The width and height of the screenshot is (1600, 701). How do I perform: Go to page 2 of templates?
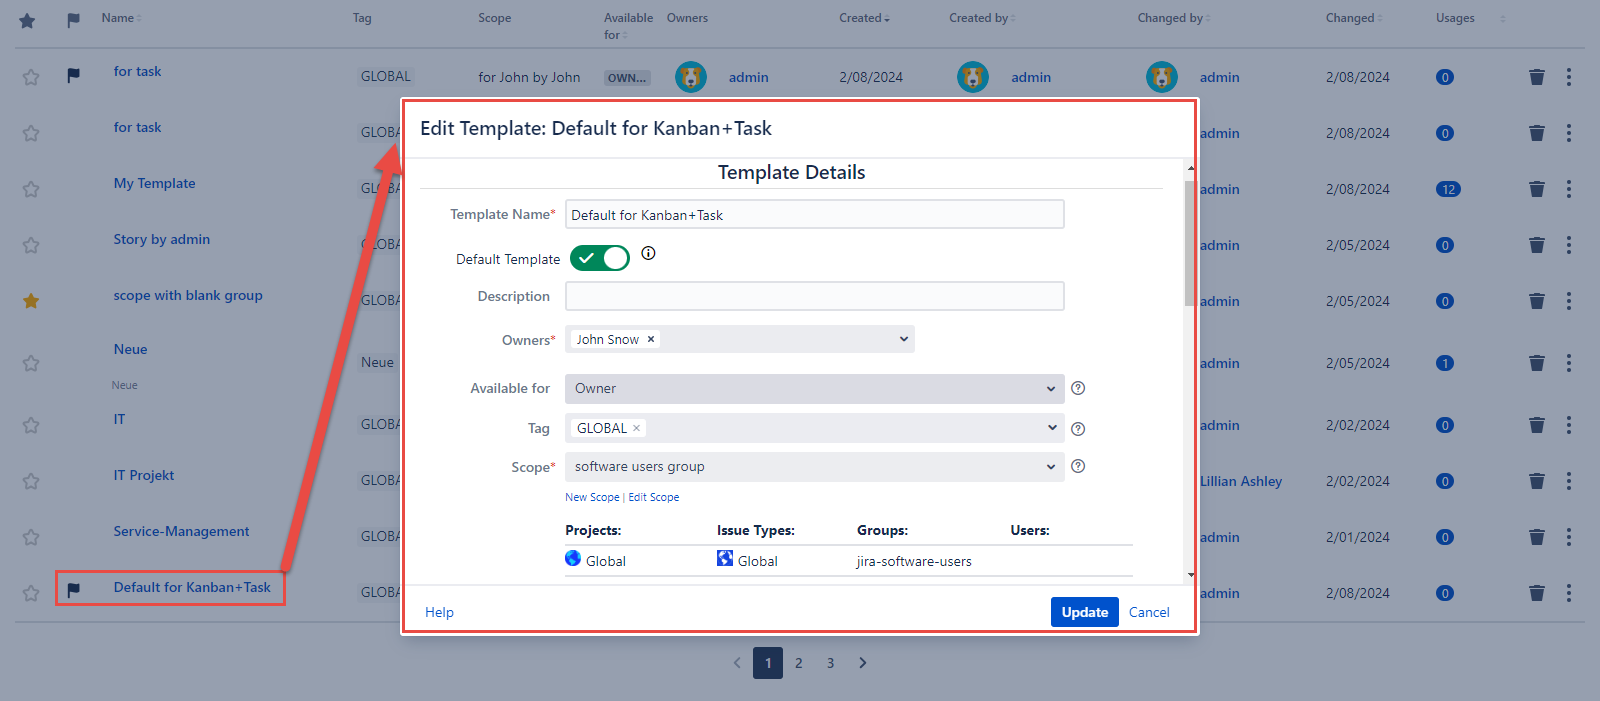click(799, 663)
